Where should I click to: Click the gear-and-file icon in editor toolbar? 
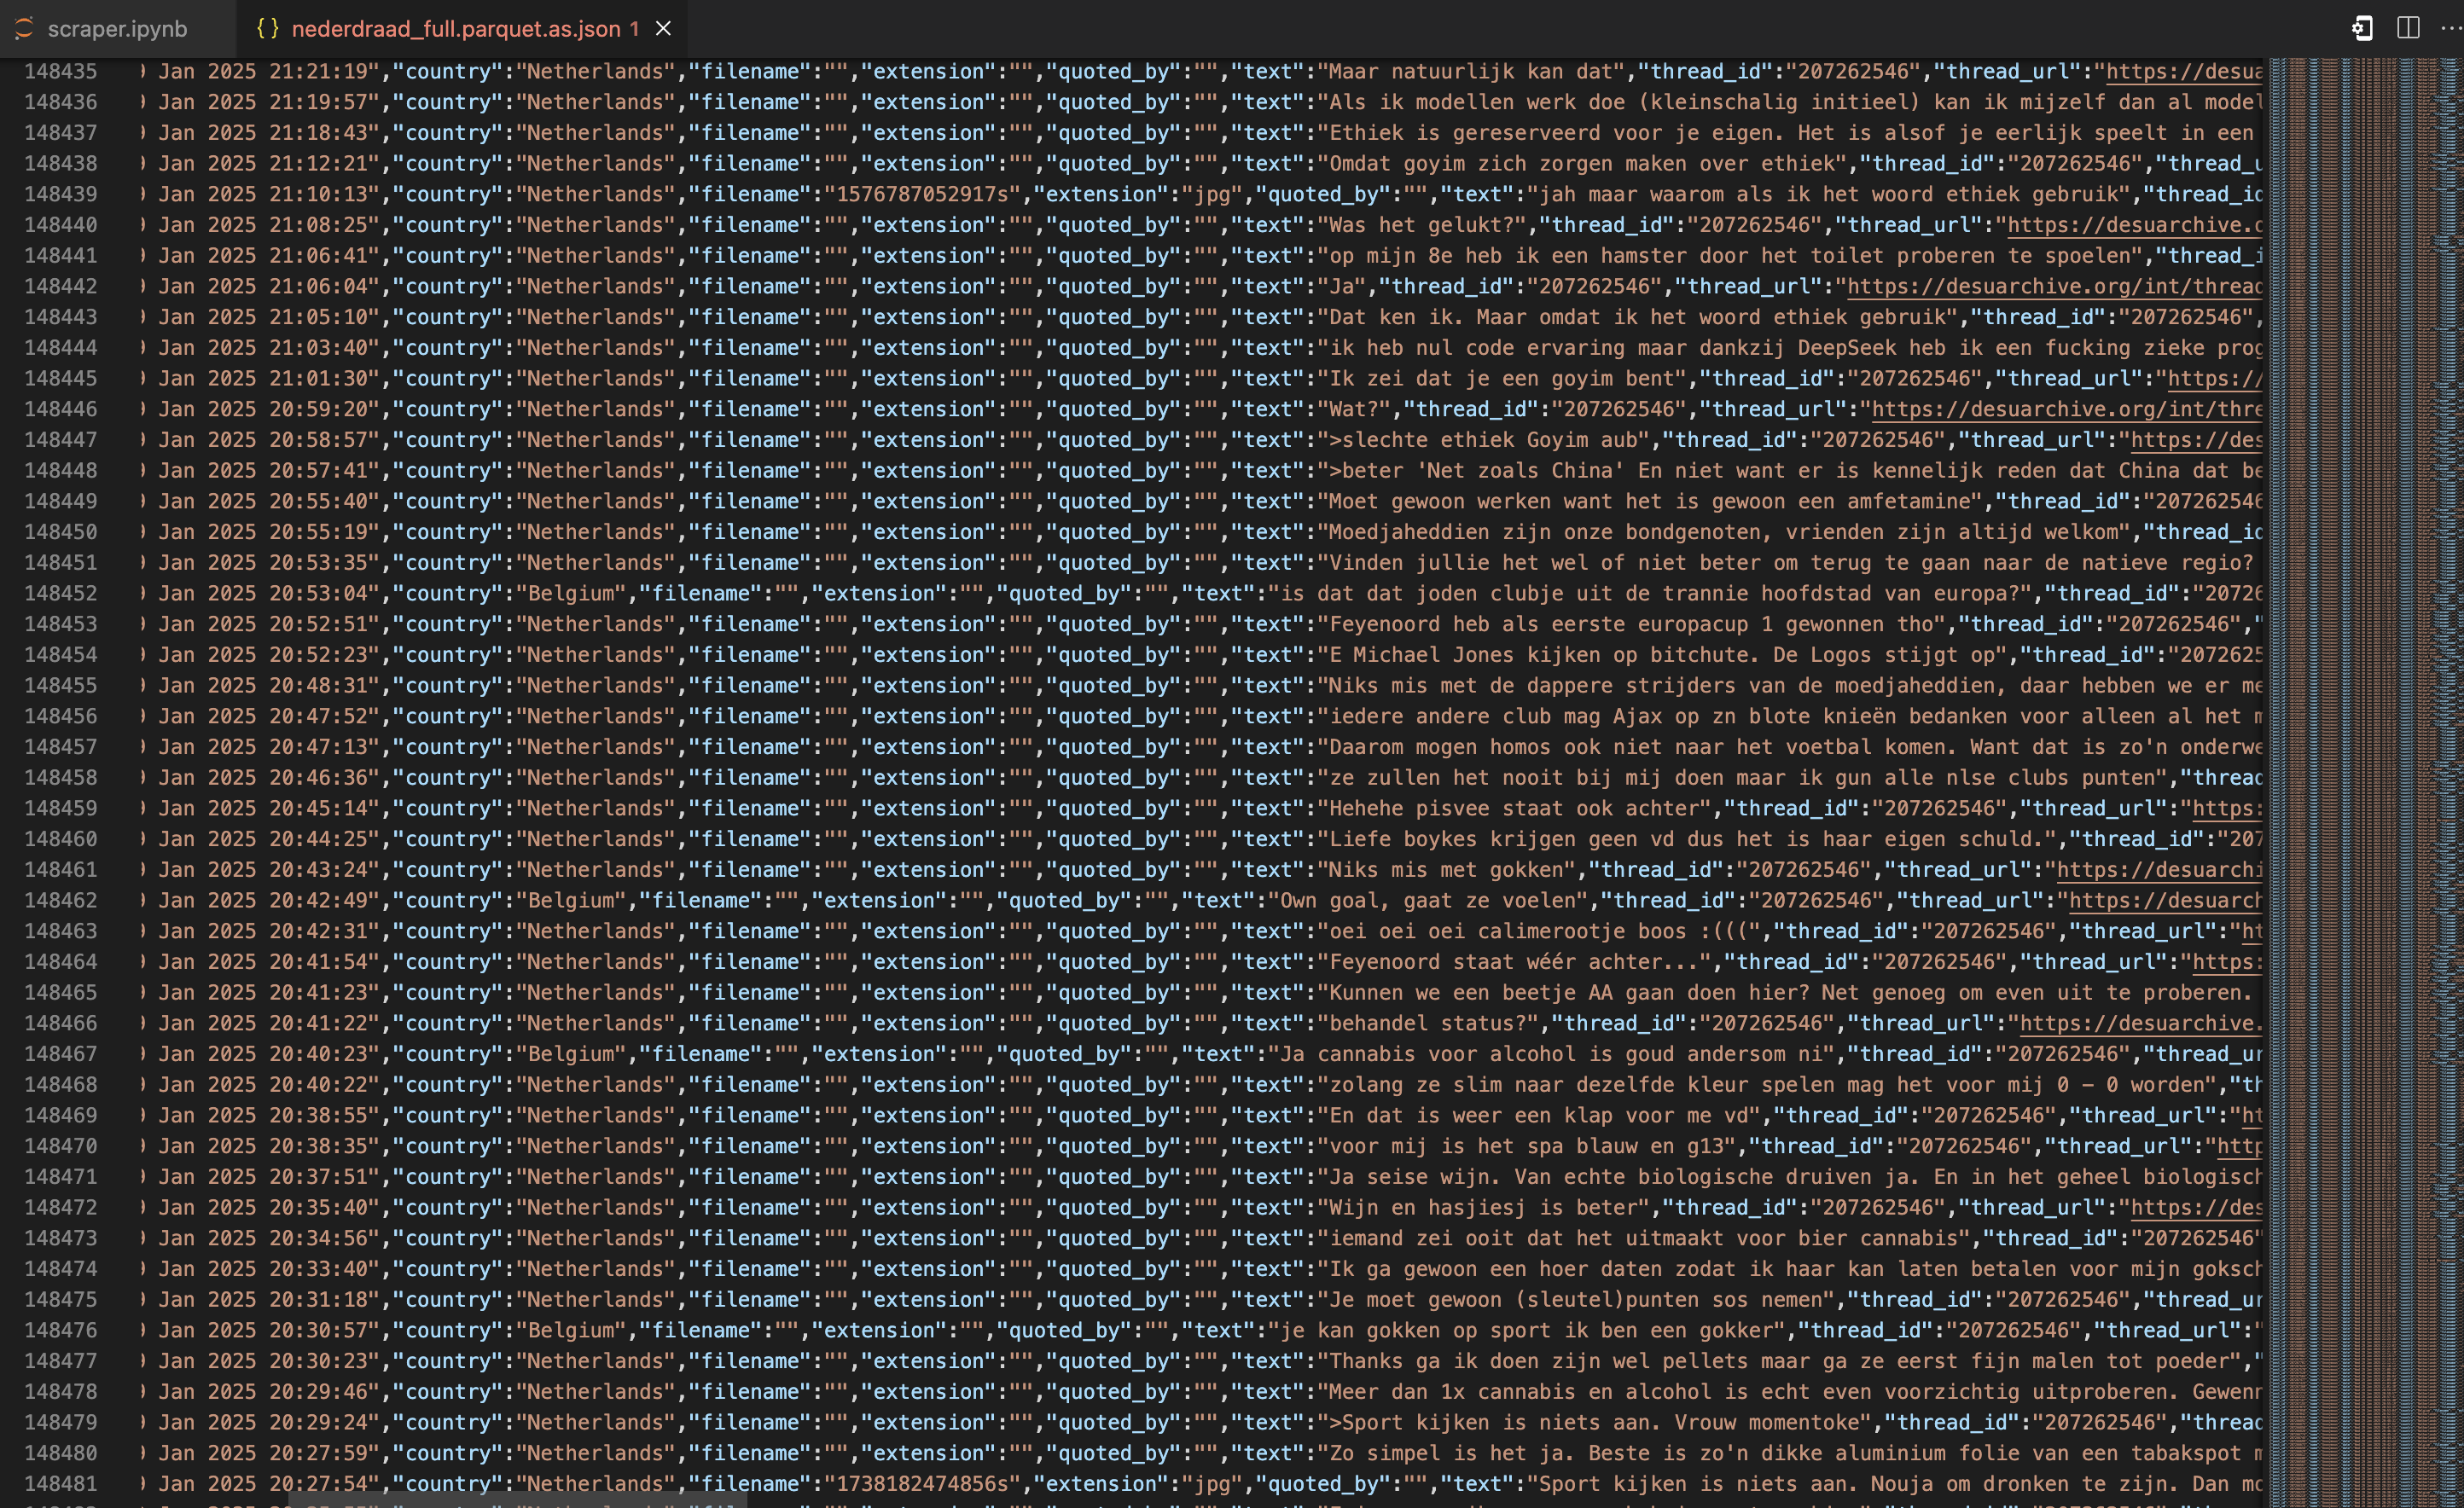[x=2362, y=29]
